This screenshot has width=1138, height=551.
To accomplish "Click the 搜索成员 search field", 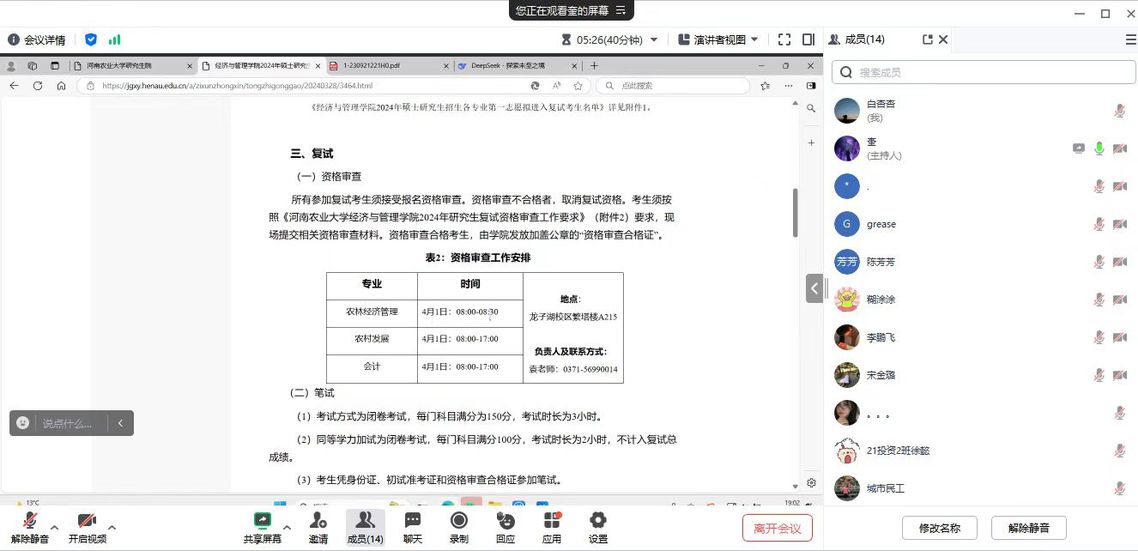I will (x=984, y=72).
